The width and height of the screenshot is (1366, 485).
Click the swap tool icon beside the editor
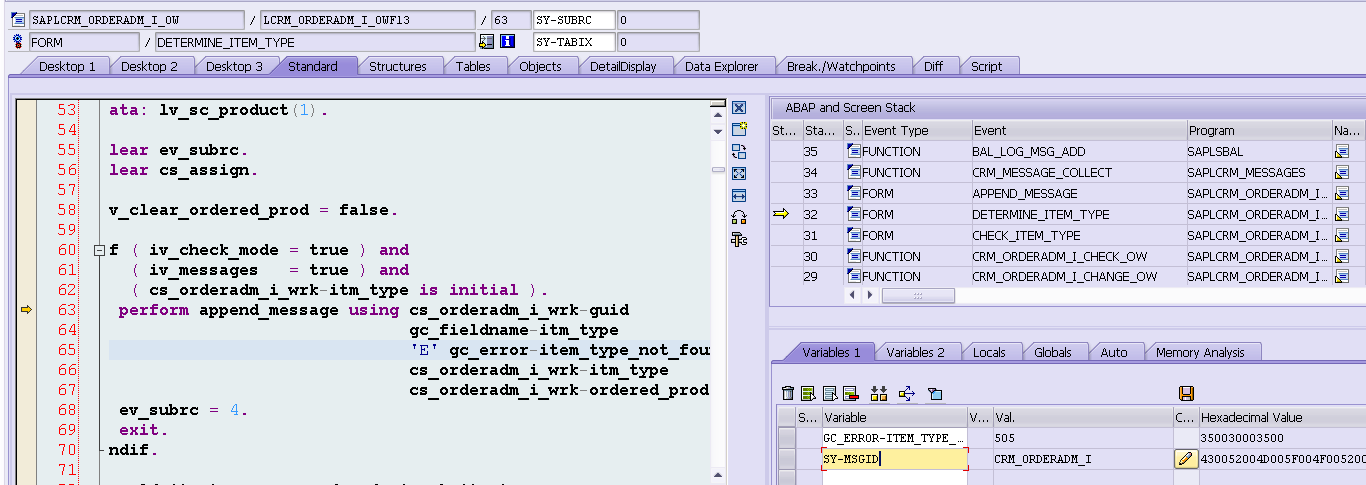[739, 151]
